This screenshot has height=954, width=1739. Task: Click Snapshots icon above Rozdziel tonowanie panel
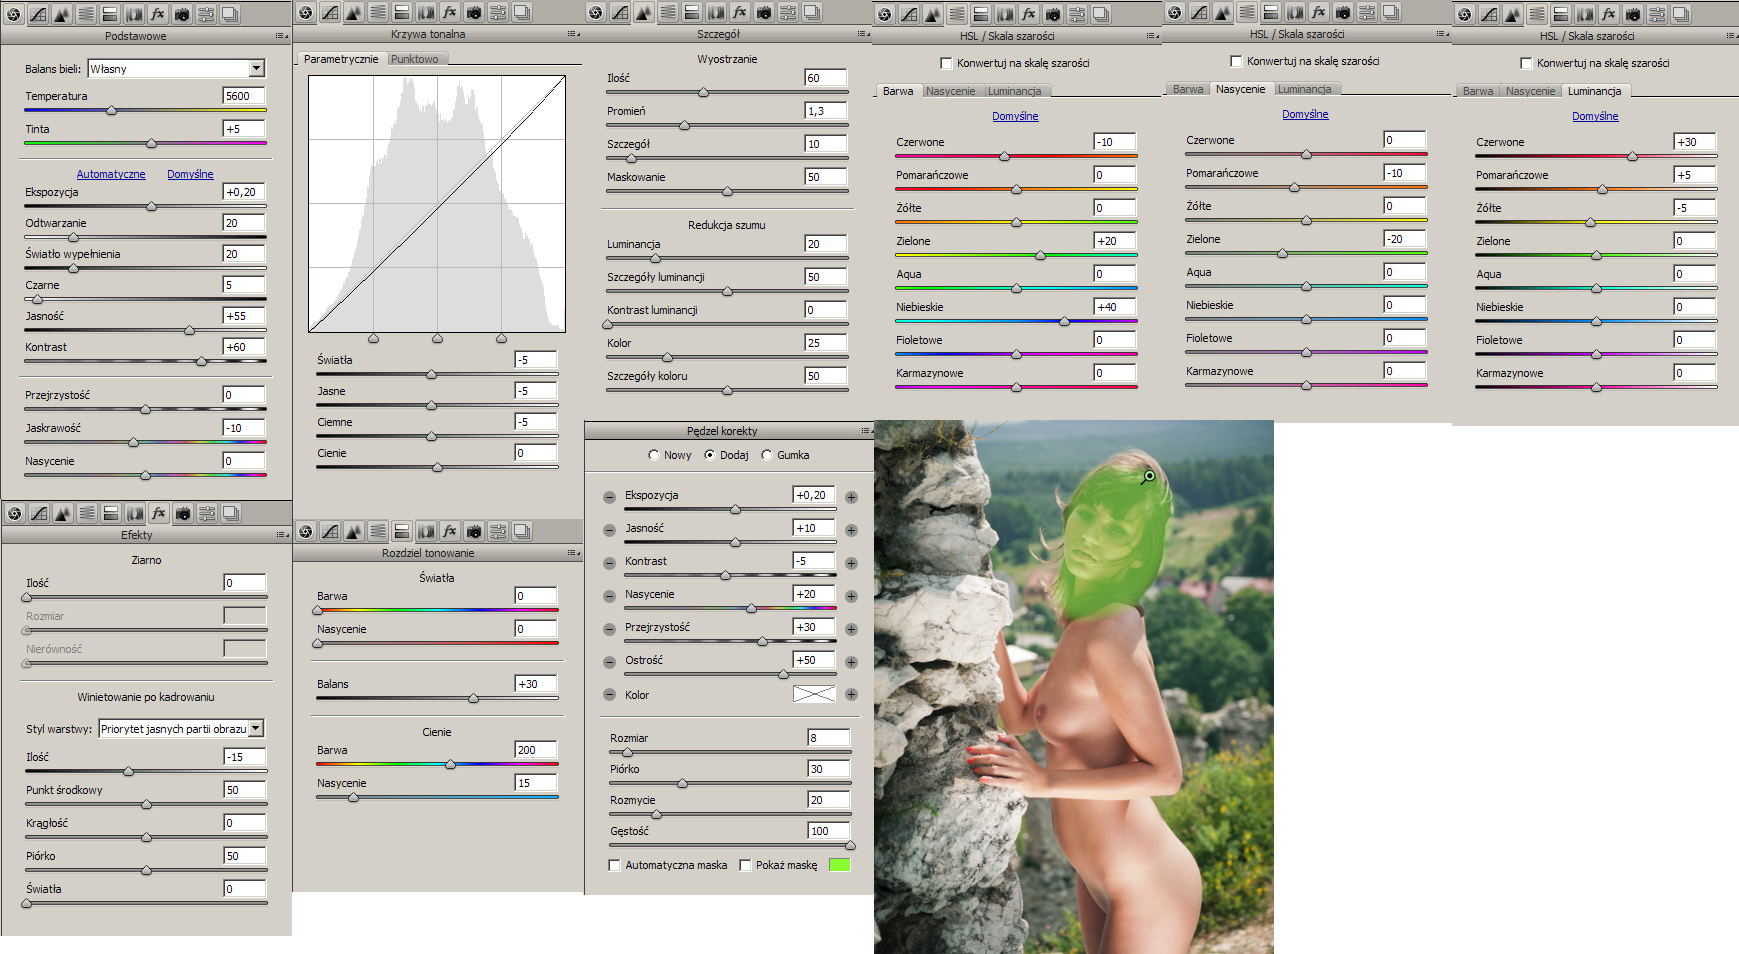[x=522, y=531]
